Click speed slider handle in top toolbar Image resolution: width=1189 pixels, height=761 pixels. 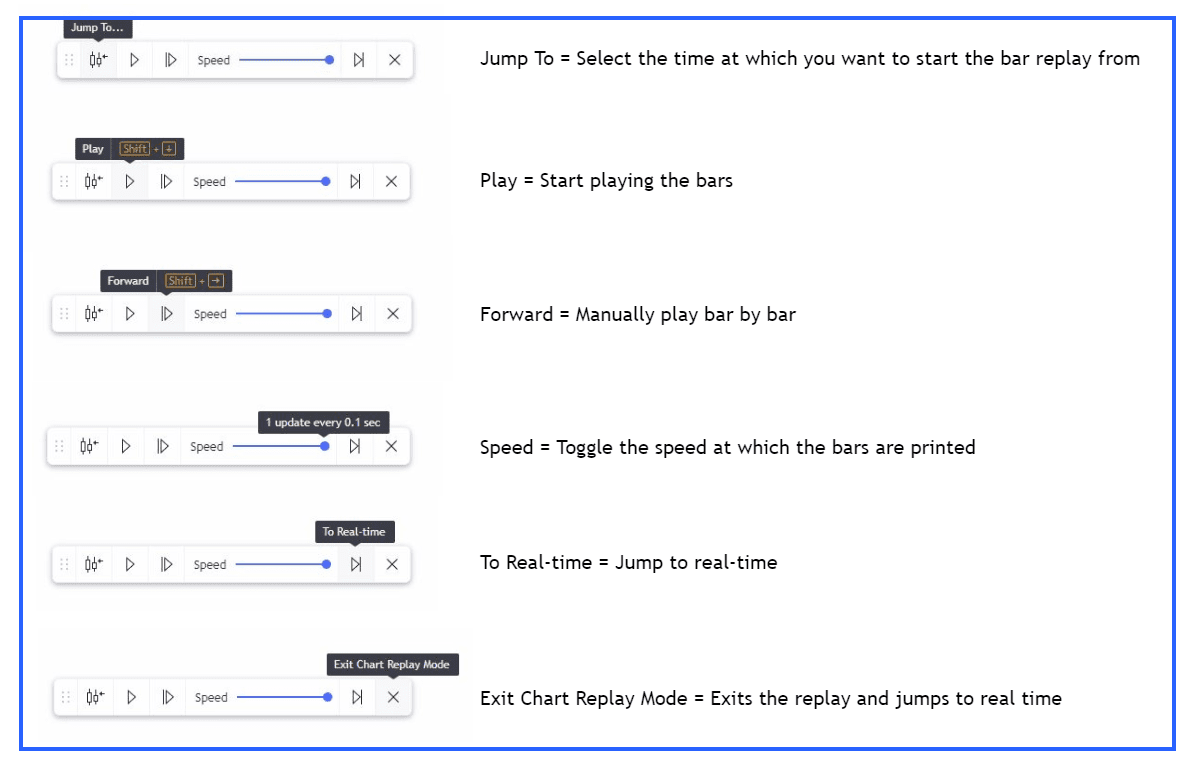point(329,60)
